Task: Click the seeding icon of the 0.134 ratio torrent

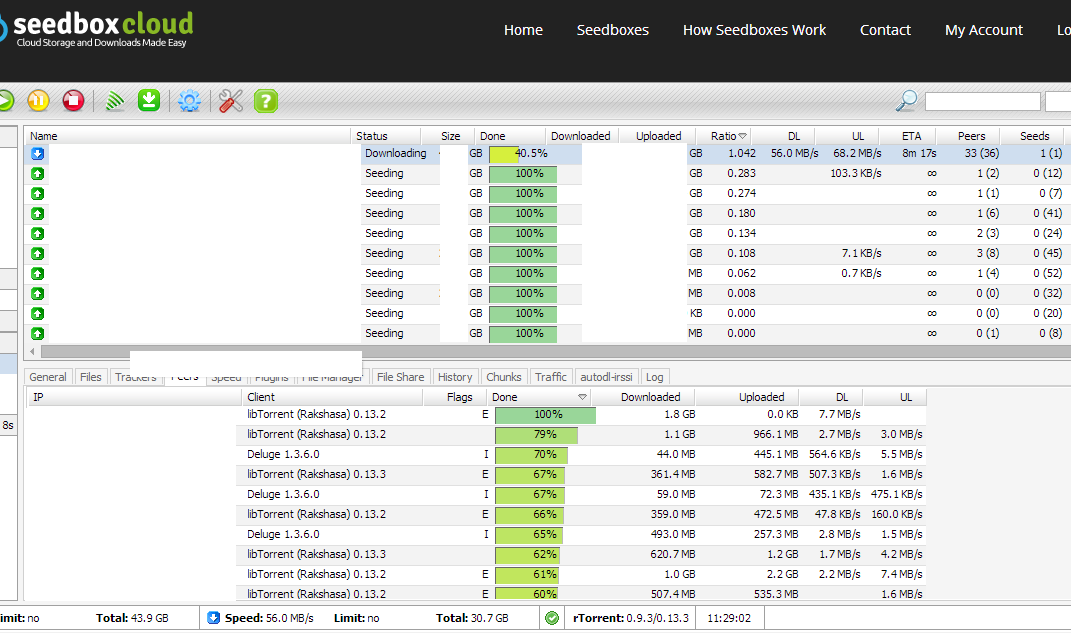Action: 38,234
